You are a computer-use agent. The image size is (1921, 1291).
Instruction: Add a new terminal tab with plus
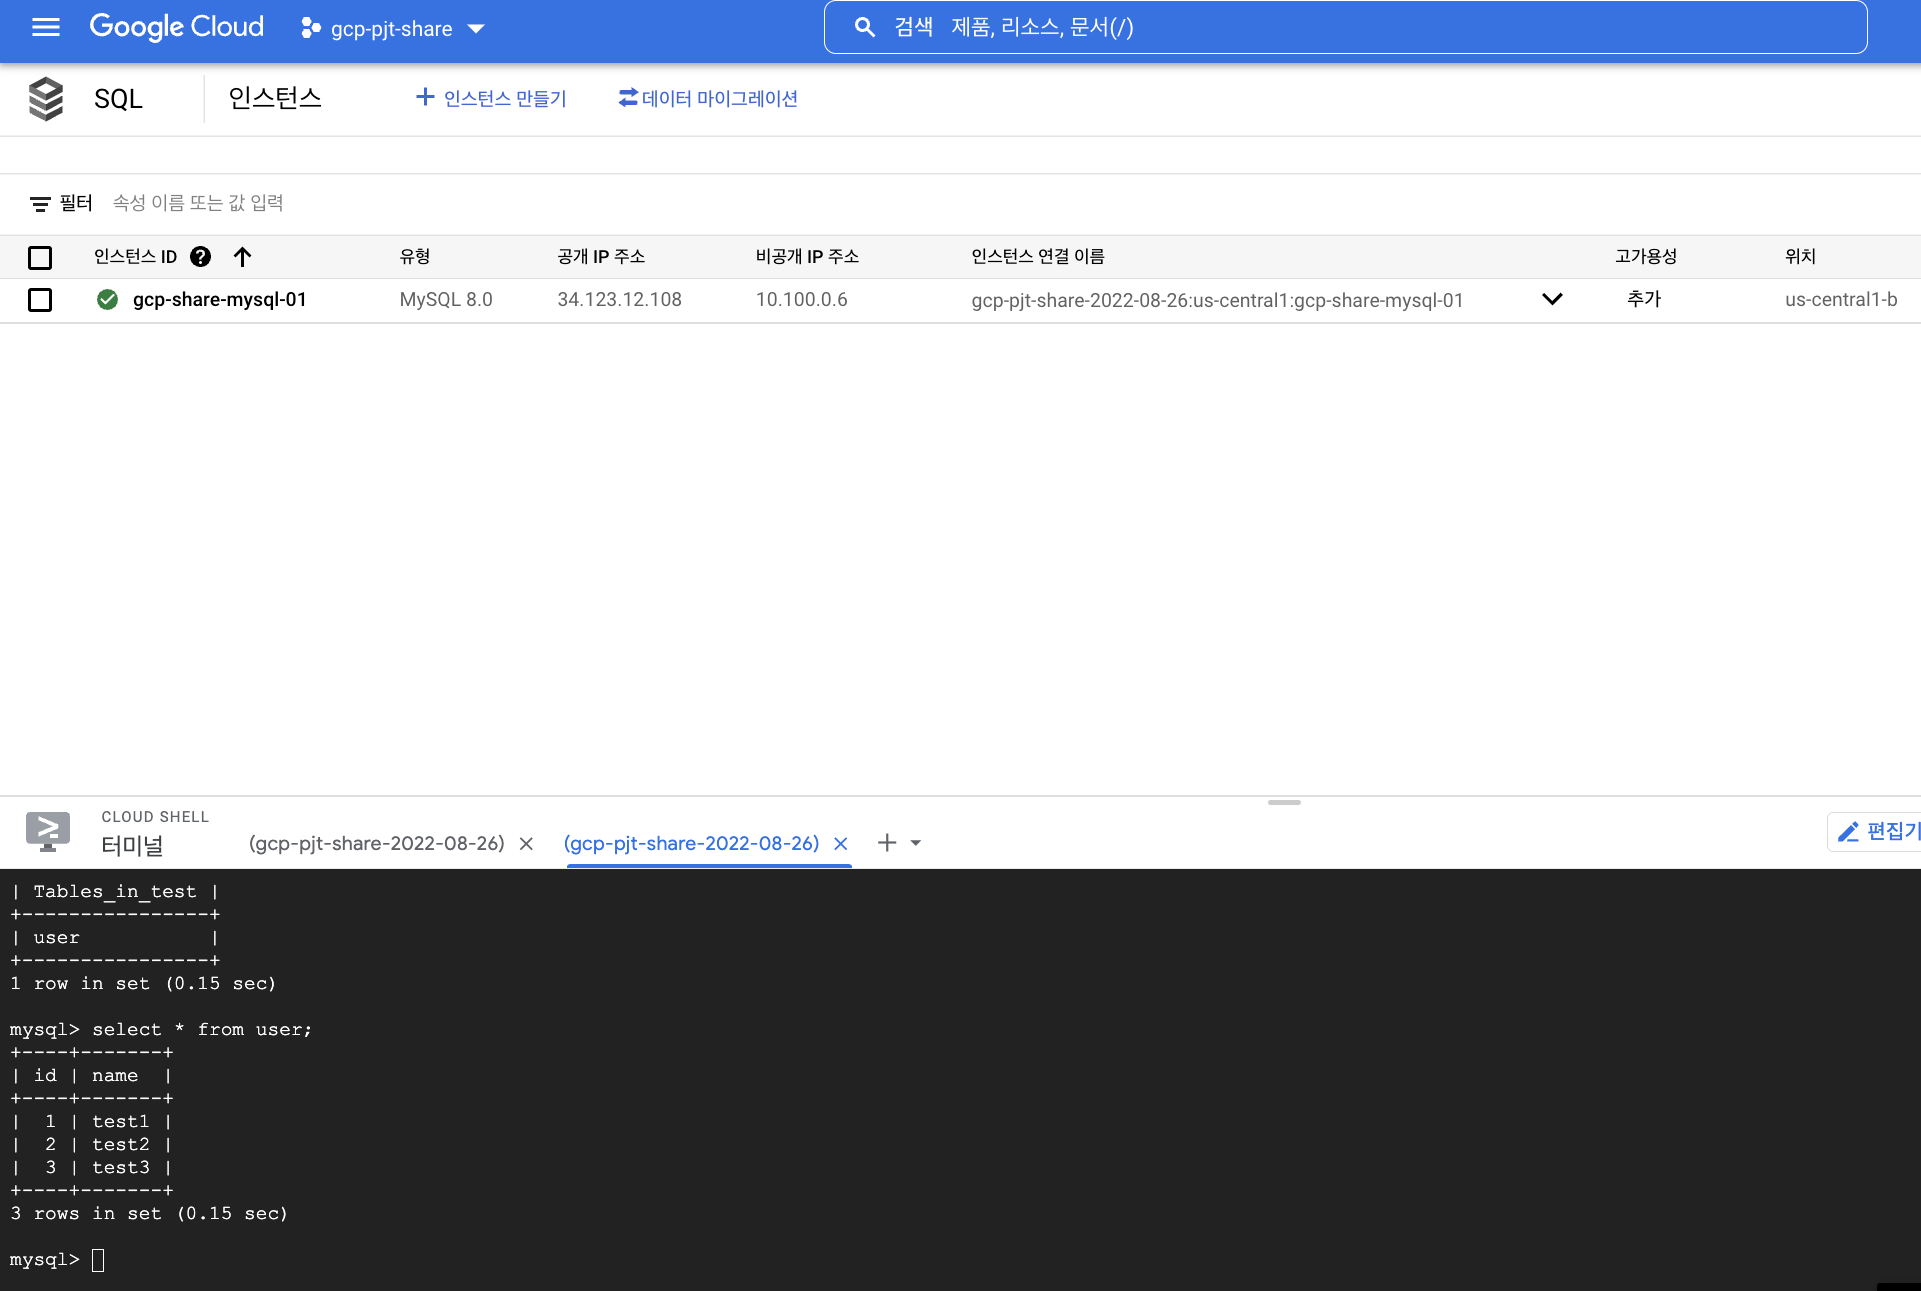click(x=887, y=843)
